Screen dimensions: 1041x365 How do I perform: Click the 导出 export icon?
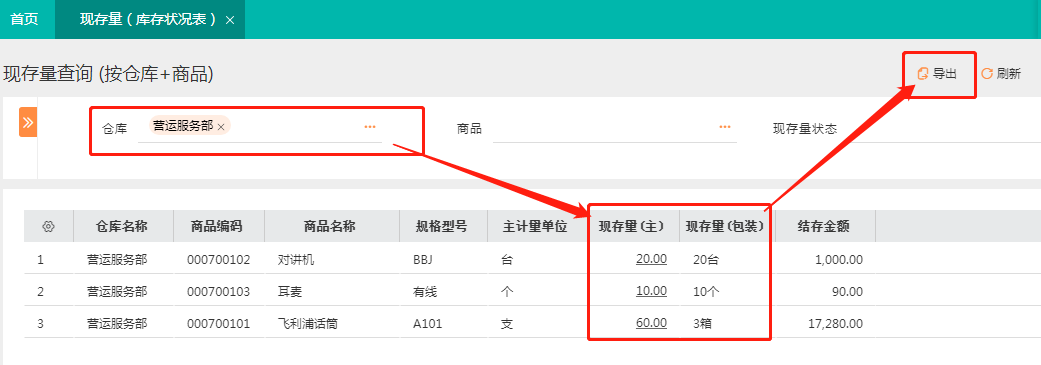pos(922,74)
